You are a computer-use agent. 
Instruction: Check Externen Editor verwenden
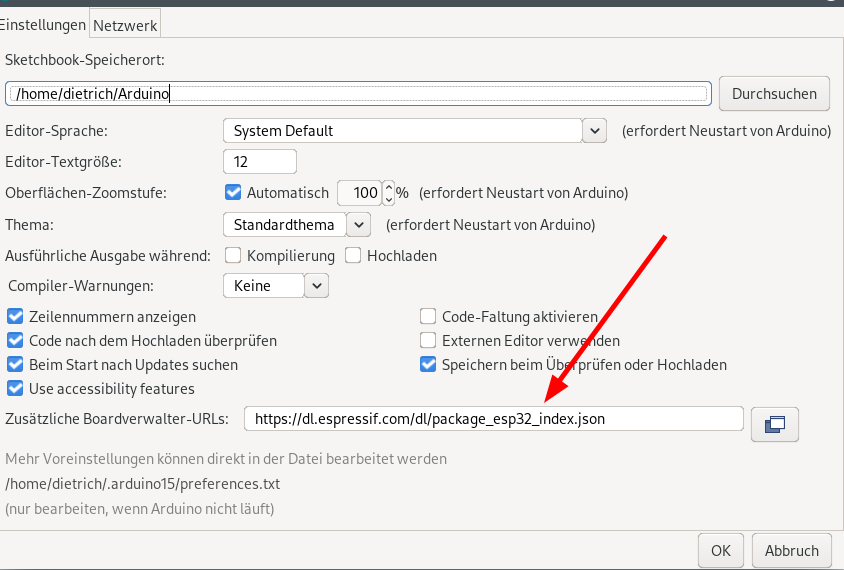pyautogui.click(x=428, y=340)
